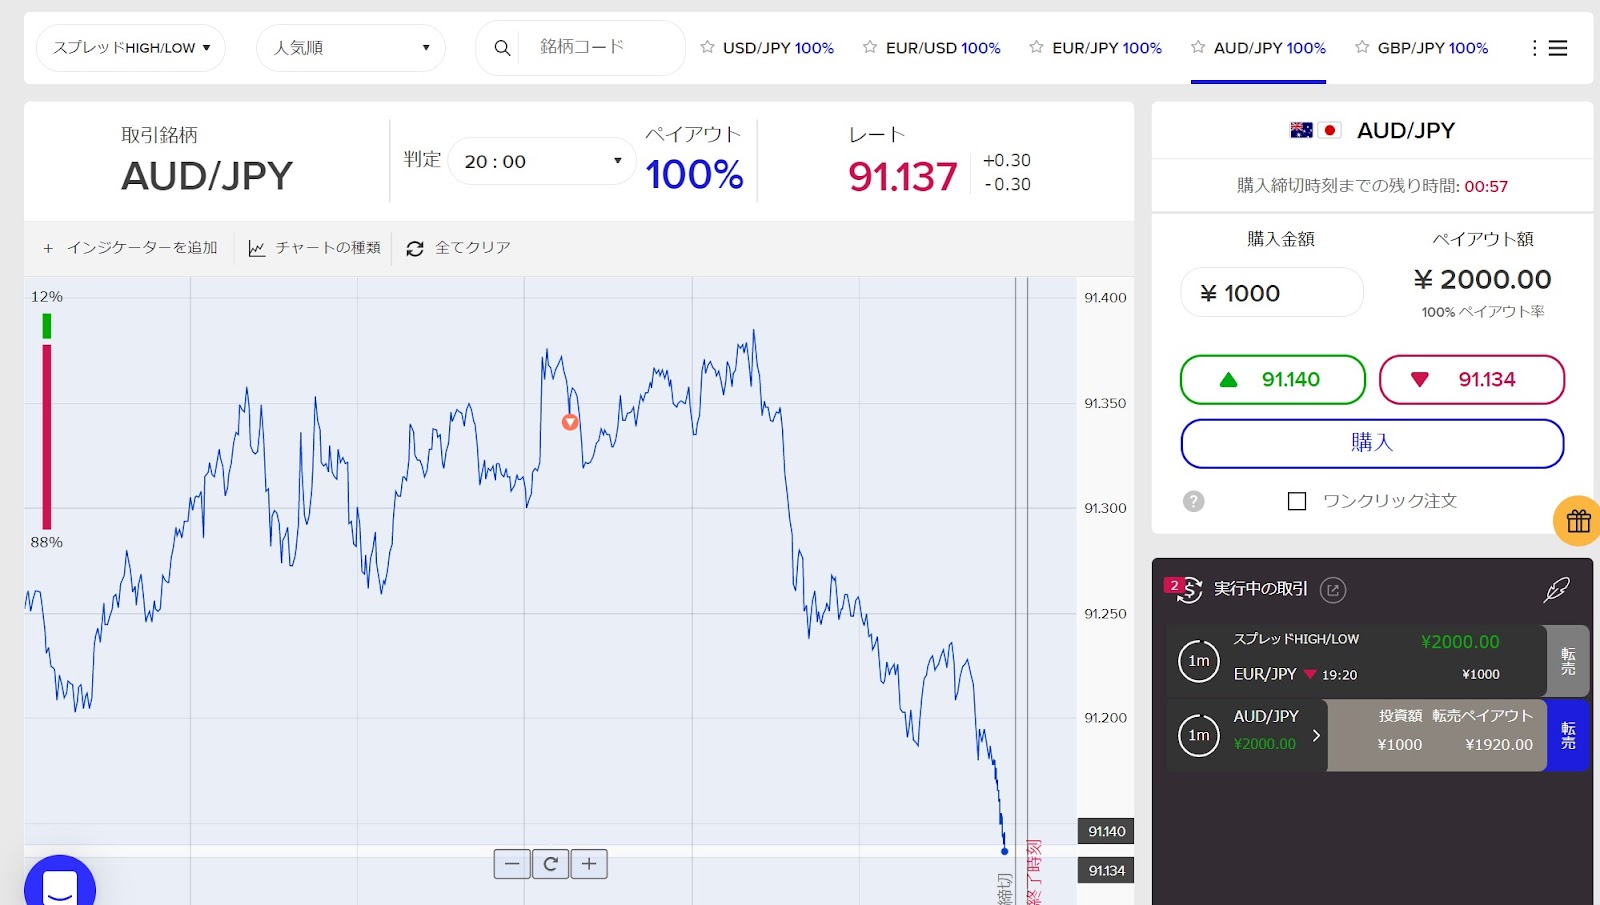Viewport: 1600px width, 905px height.
Task: Click the gift box reward icon
Action: pos(1577,521)
